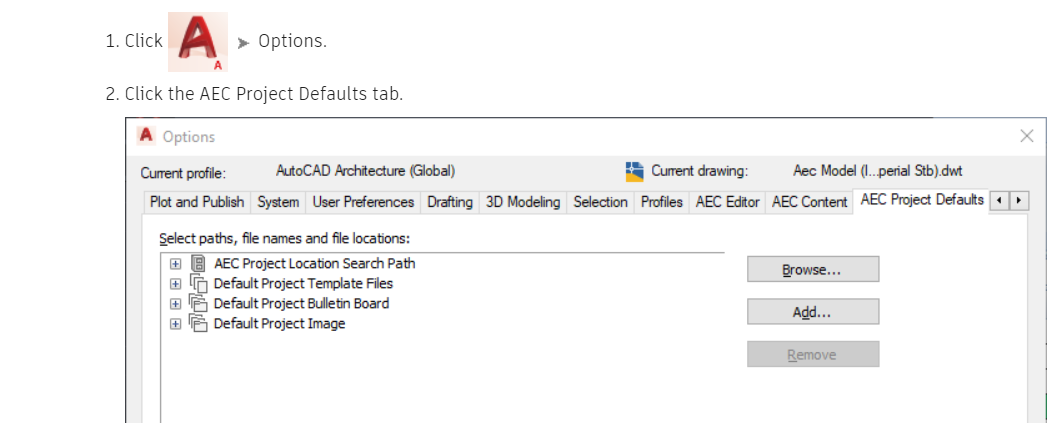The width and height of the screenshot is (1059, 423).
Task: Click the Options dialog title bar logo
Action: click(x=146, y=136)
